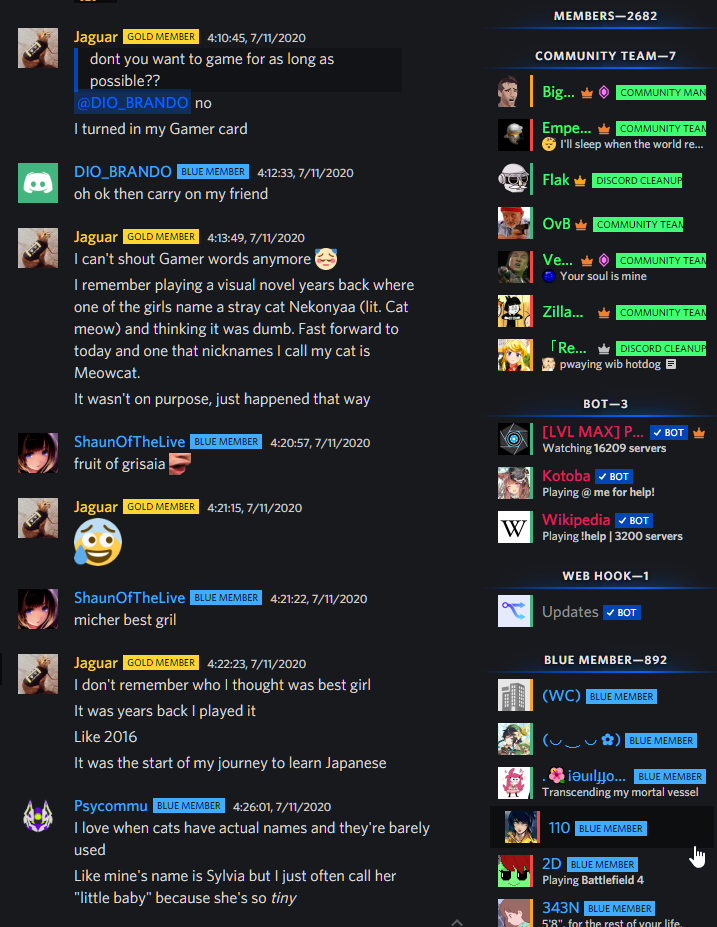Click the [LVL MAX] bot avatar
The image size is (717, 927).
[514, 439]
